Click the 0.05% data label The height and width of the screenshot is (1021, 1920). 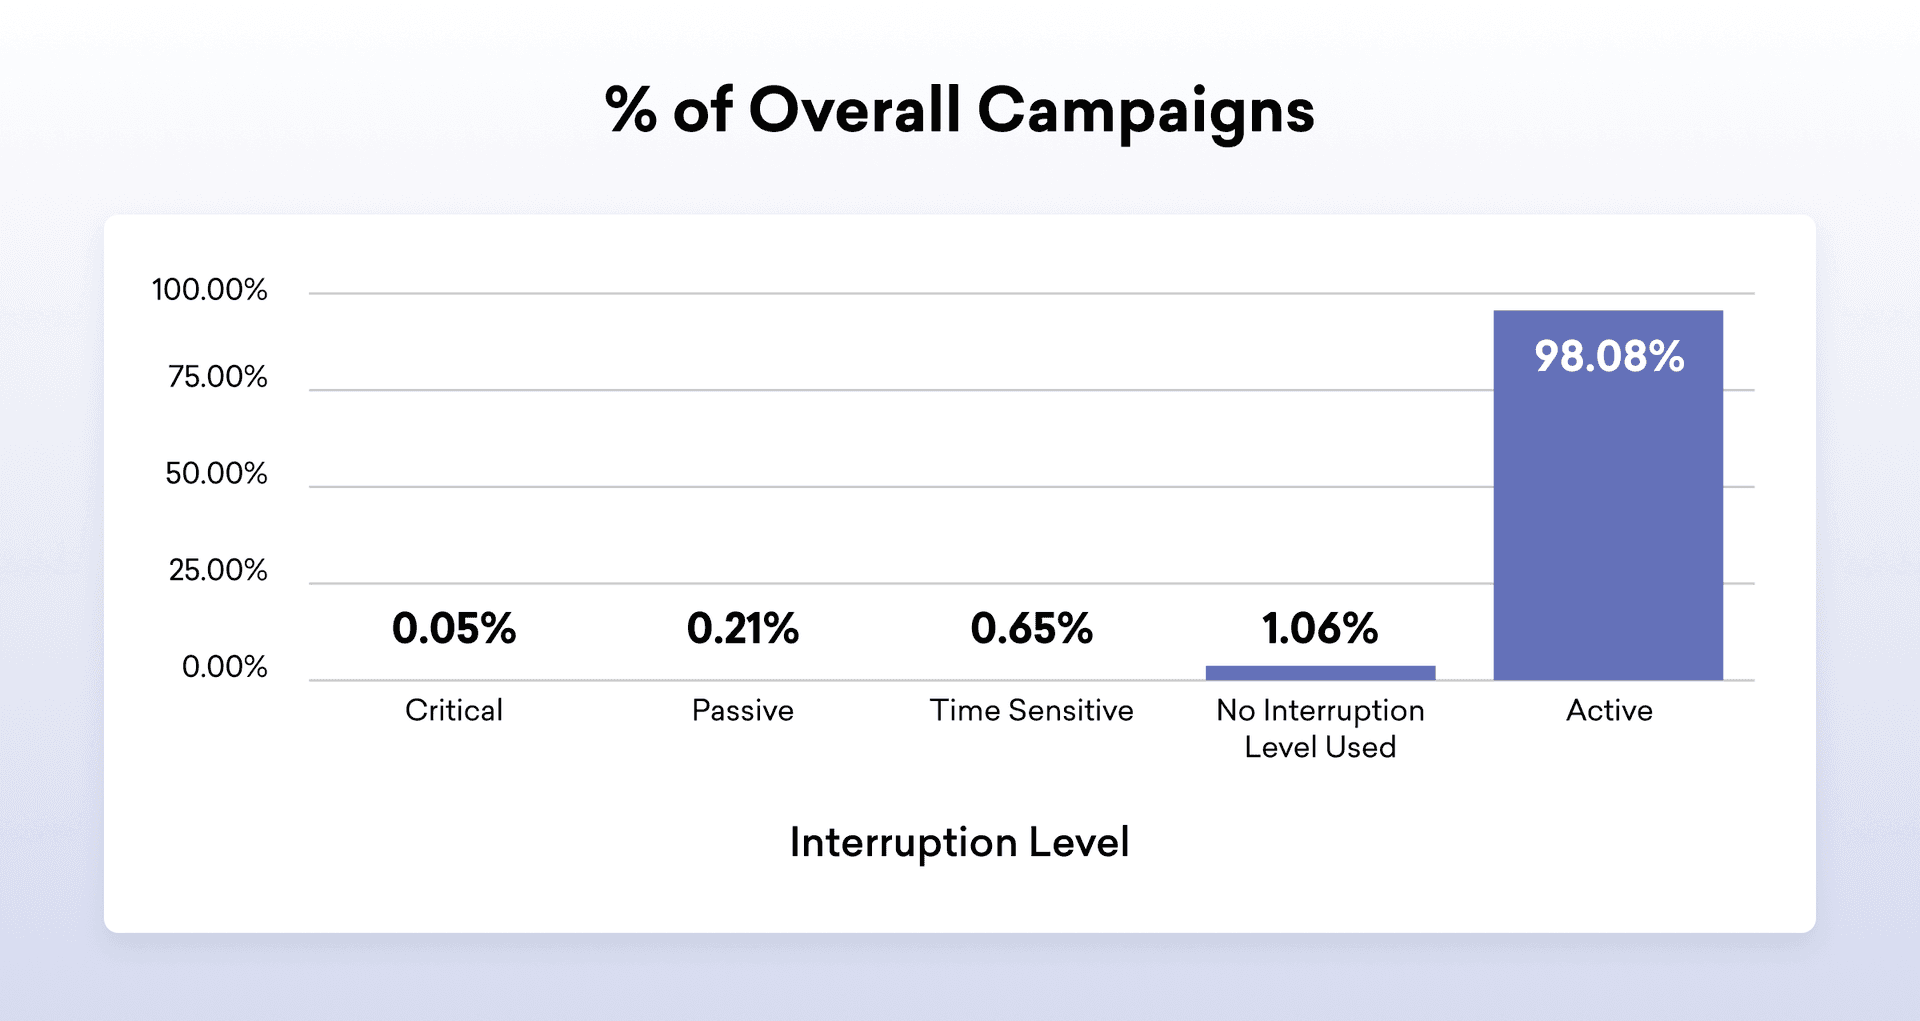point(454,629)
